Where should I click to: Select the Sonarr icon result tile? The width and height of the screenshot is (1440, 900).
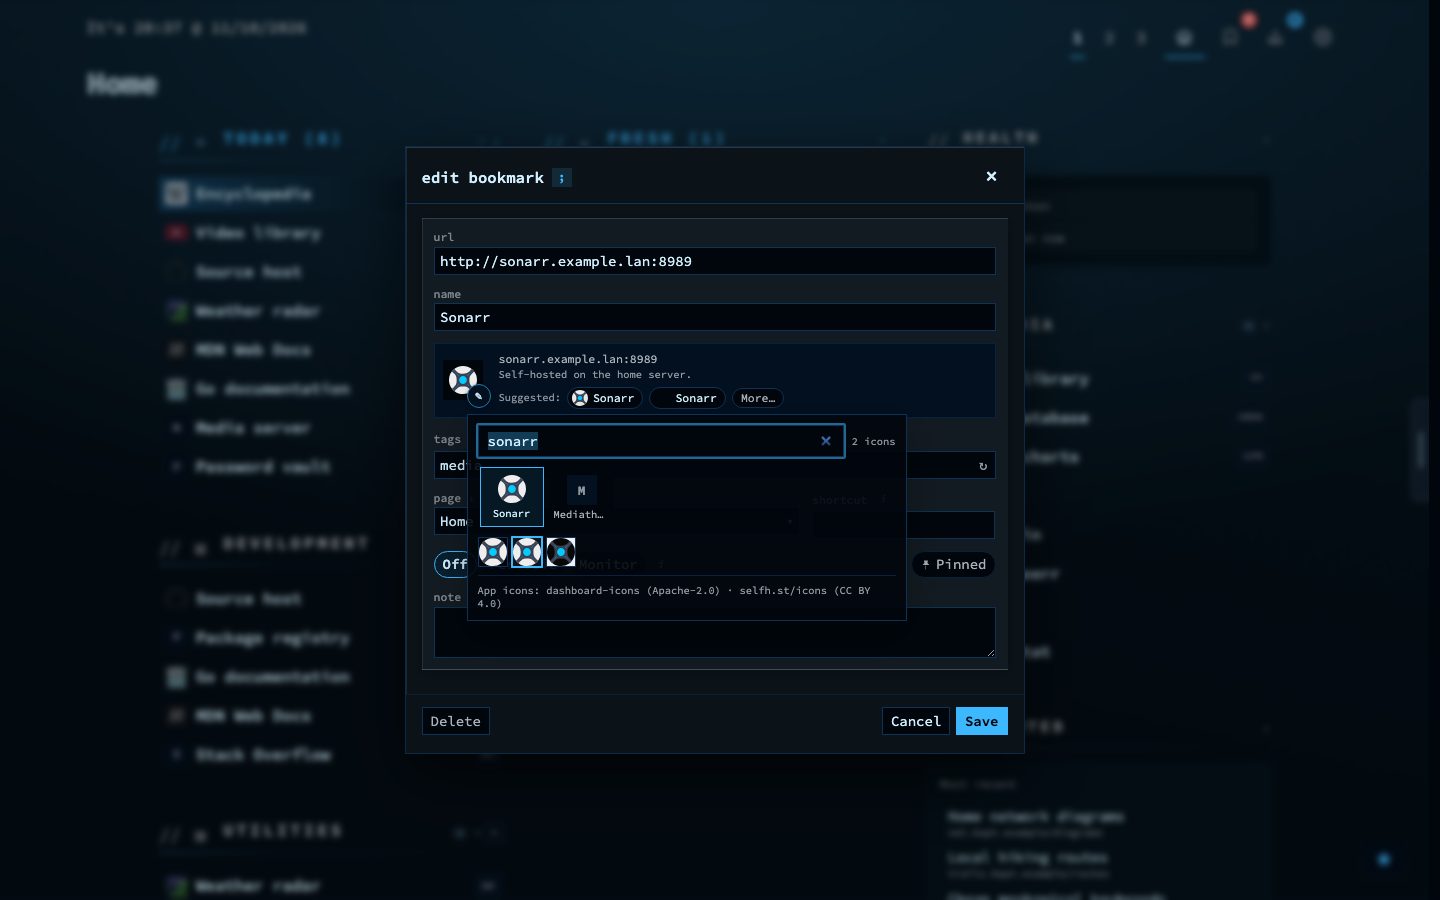[x=512, y=497]
